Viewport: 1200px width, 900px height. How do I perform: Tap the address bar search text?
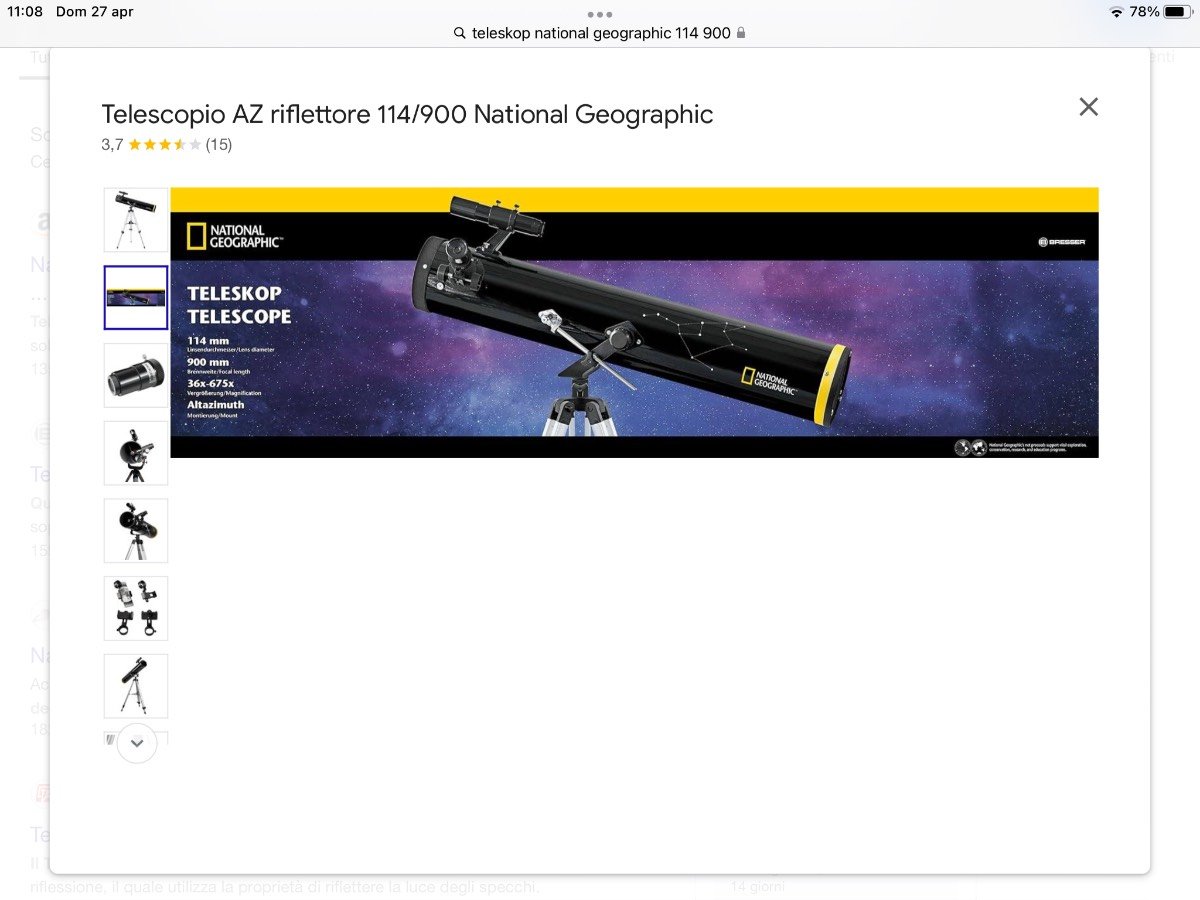click(x=601, y=33)
